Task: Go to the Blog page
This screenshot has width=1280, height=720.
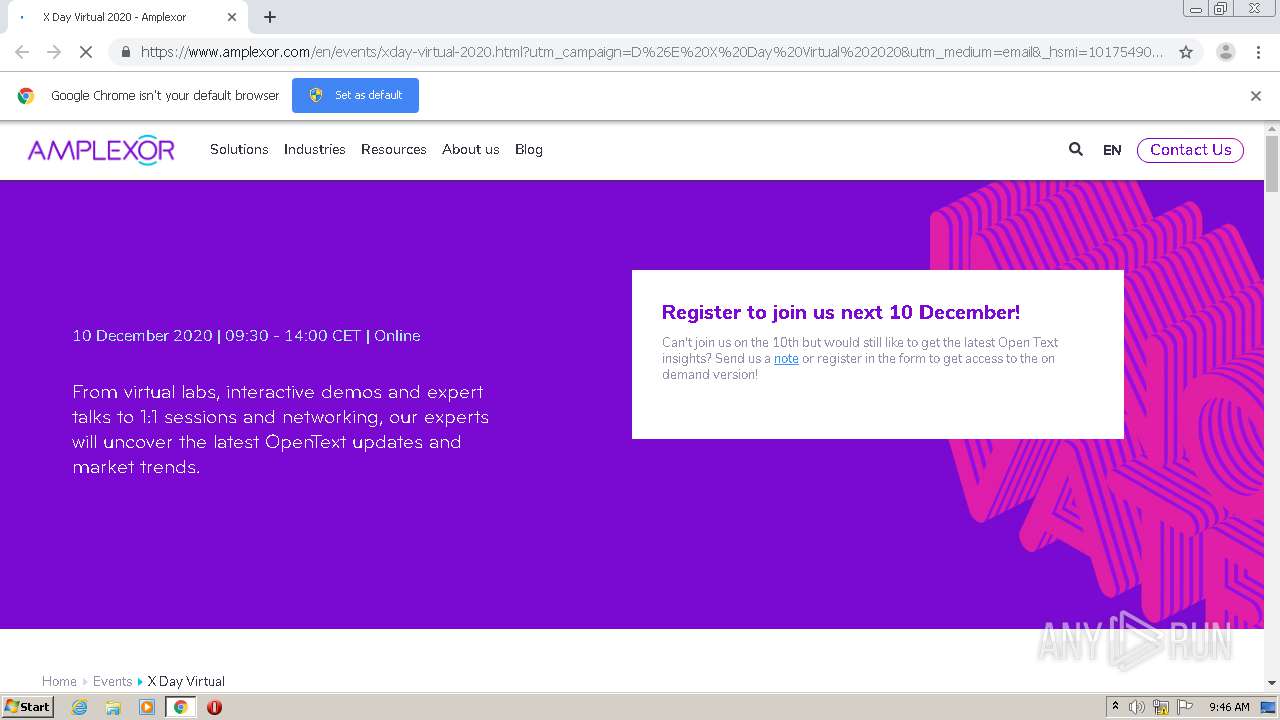Action: 529,149
